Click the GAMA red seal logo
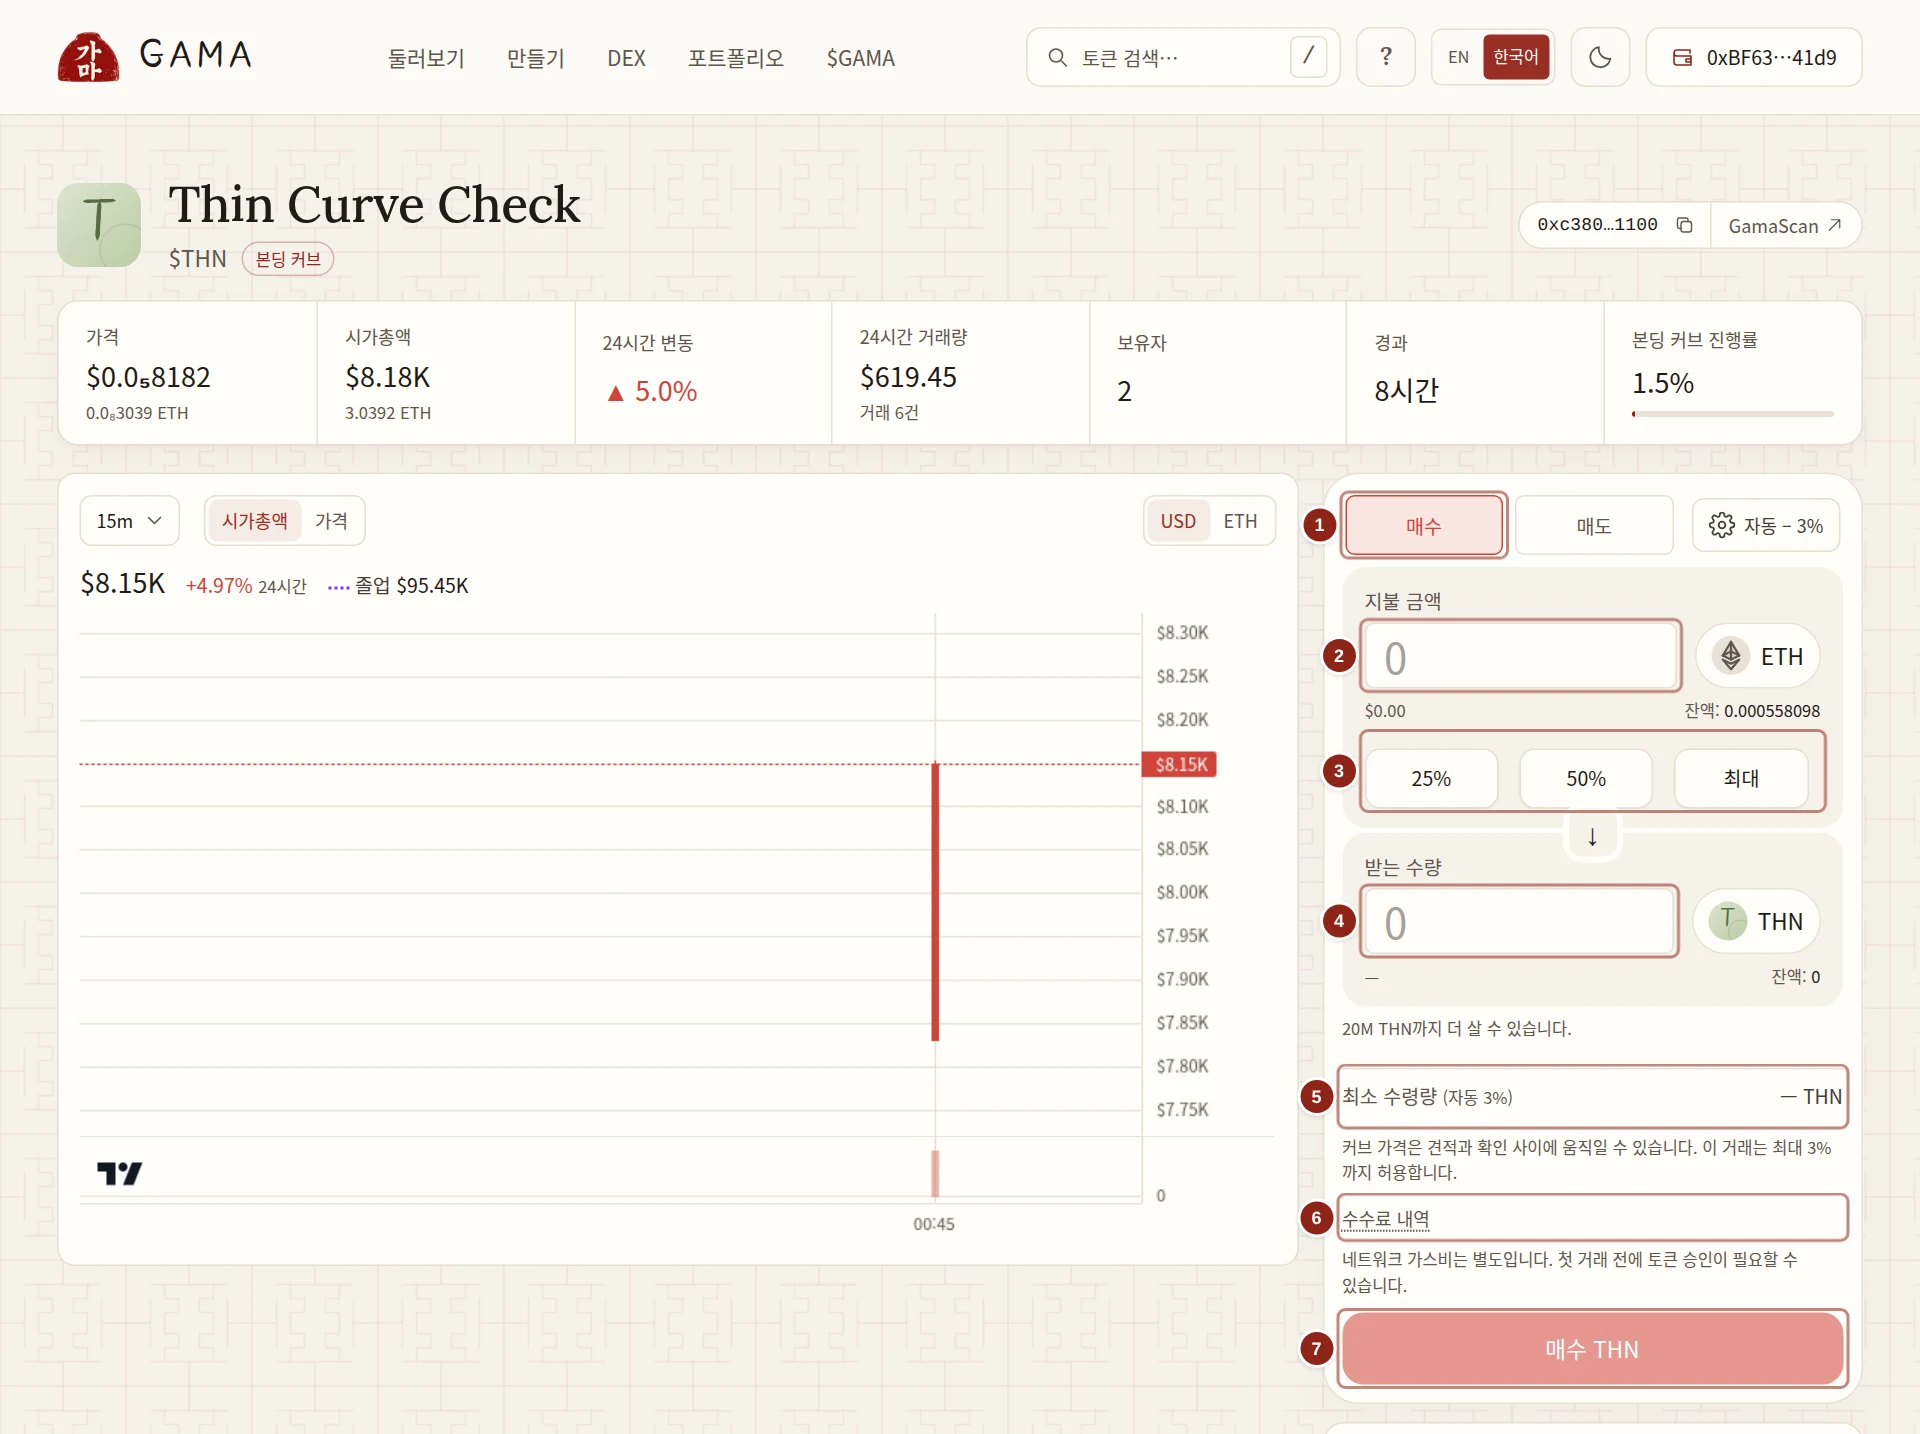This screenshot has height=1434, width=1920. (x=88, y=57)
